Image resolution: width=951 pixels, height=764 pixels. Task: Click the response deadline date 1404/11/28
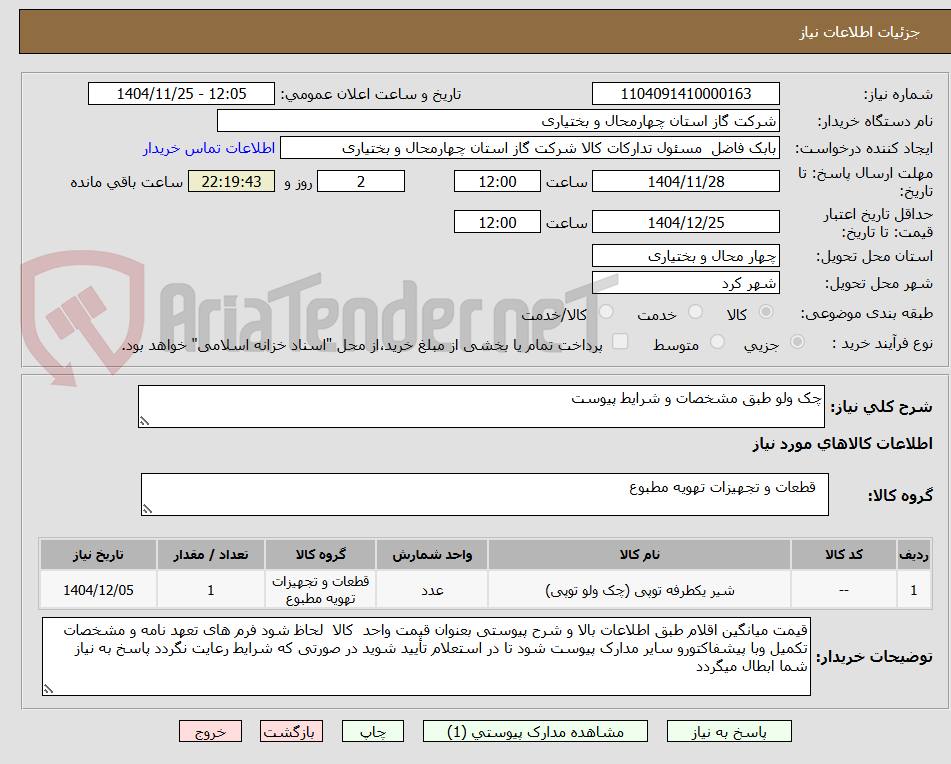coord(685,181)
